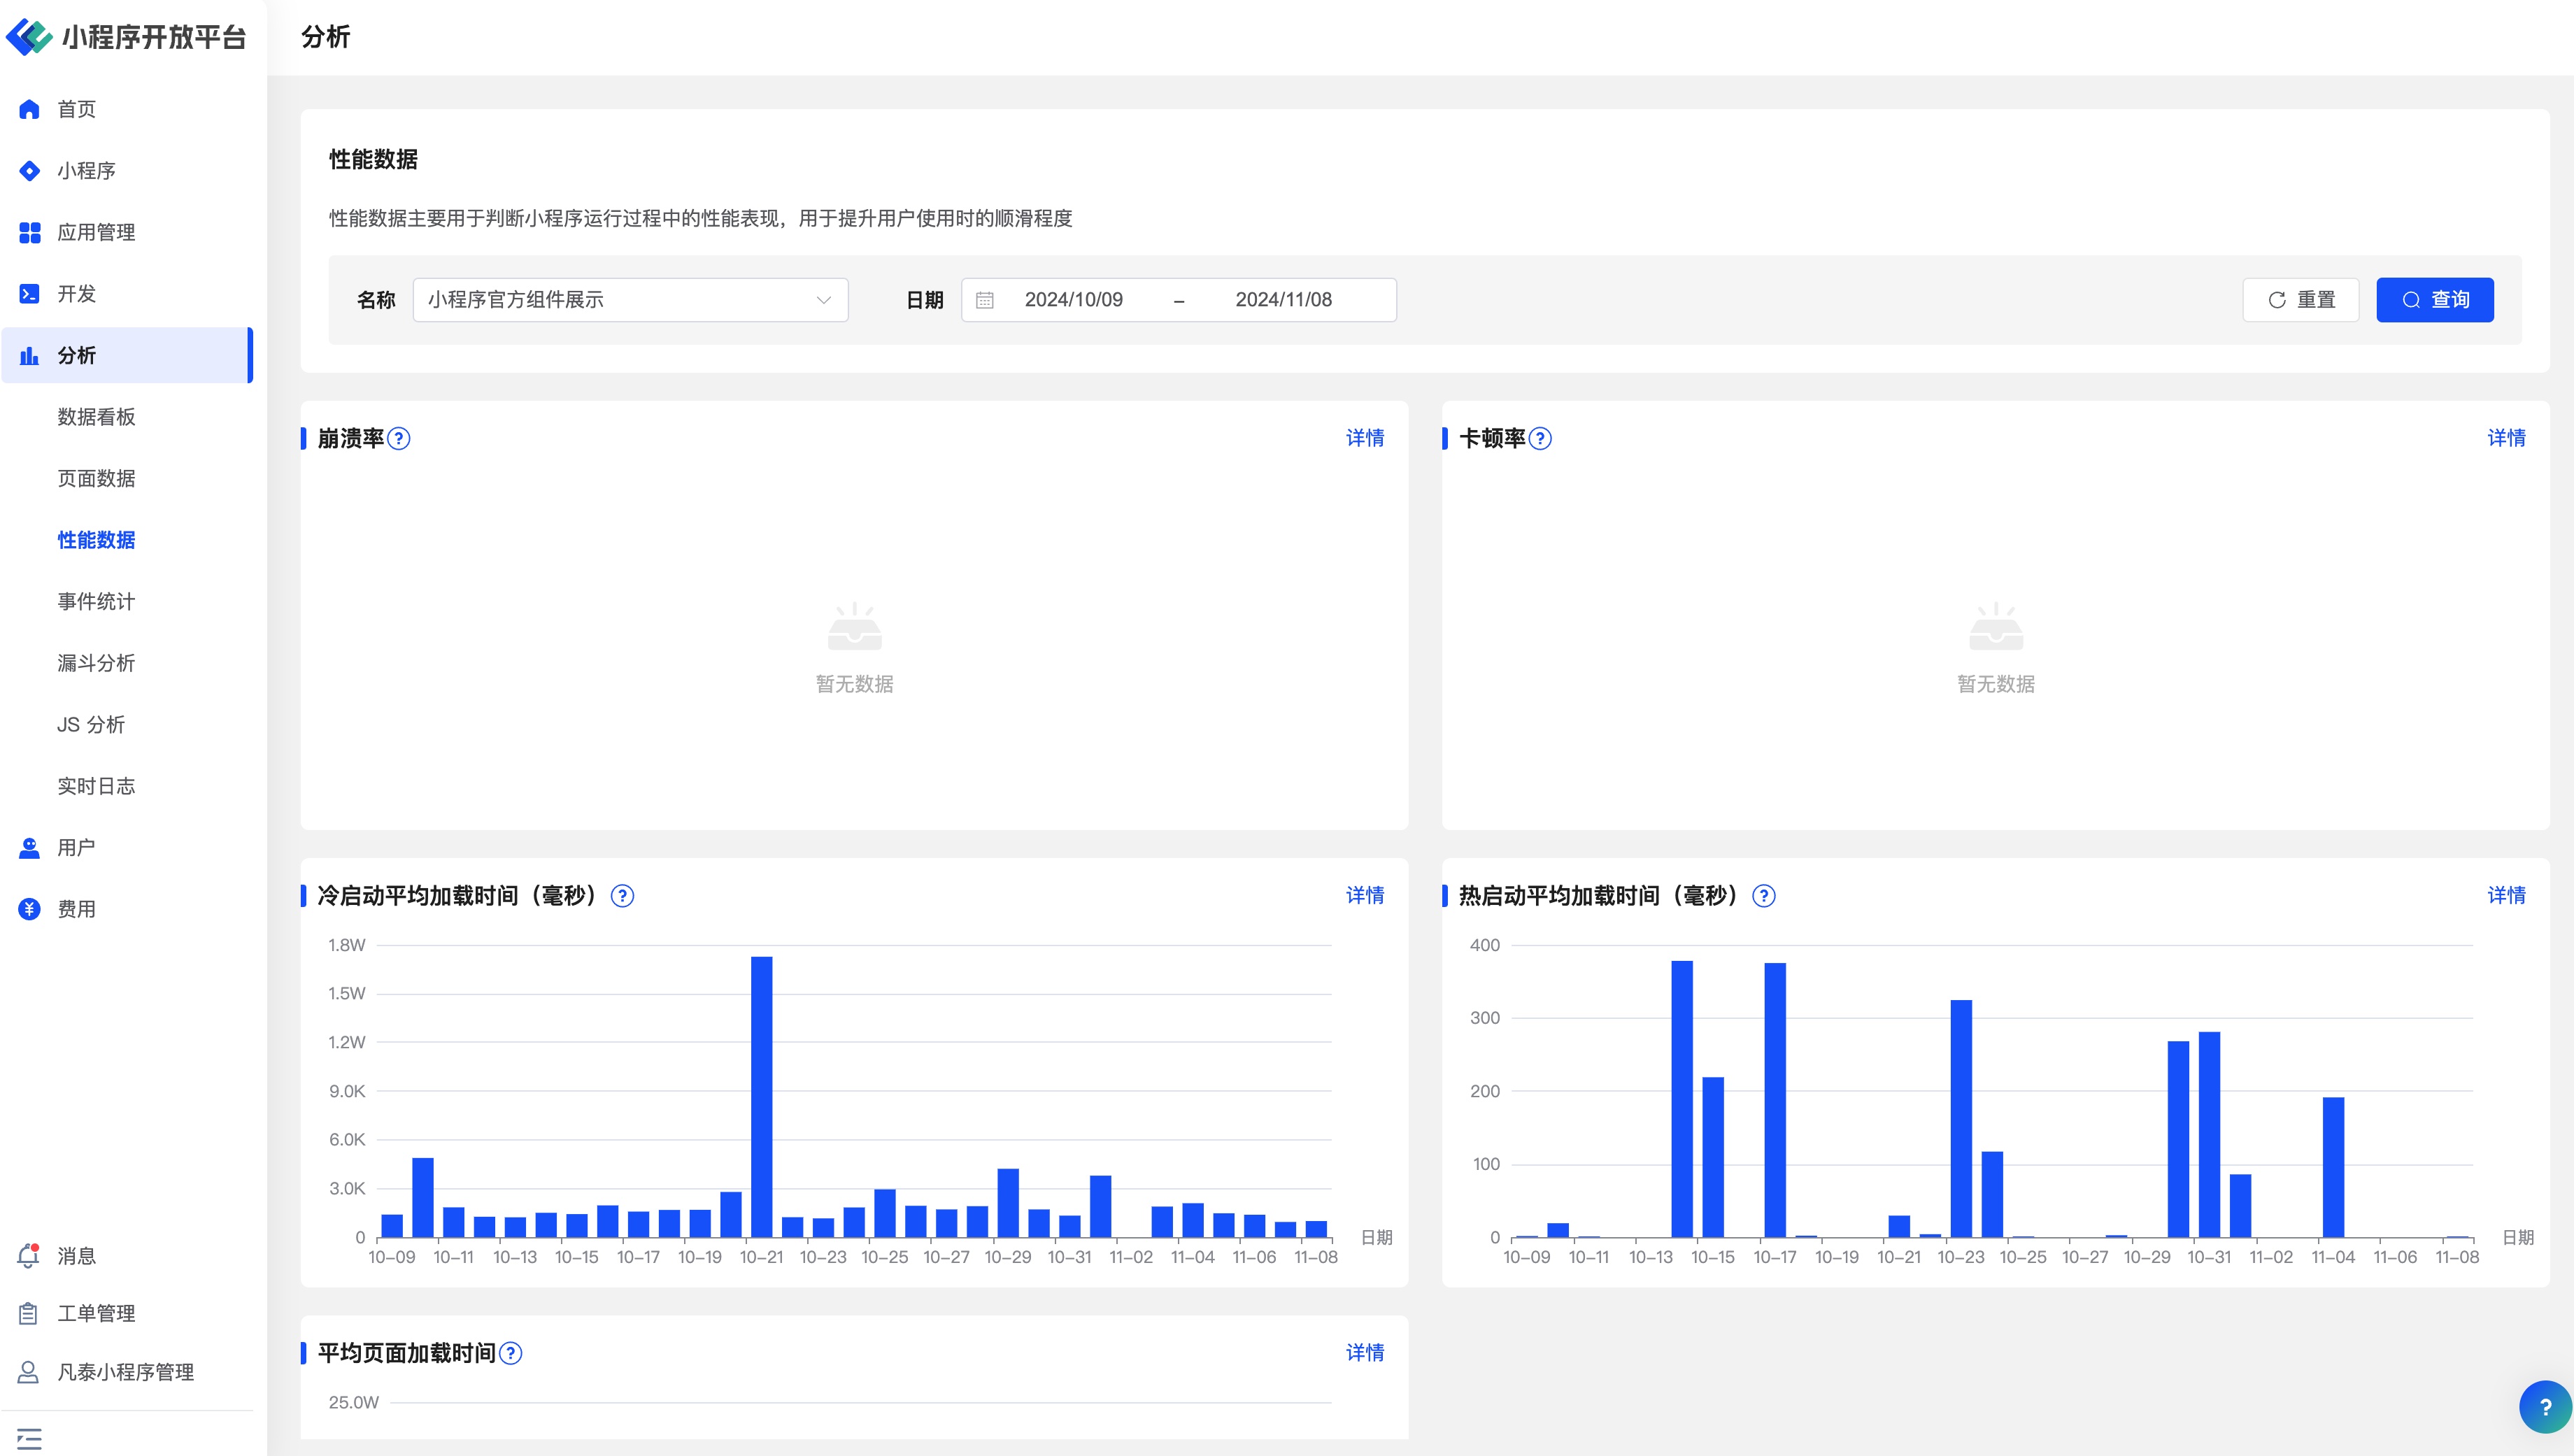Click the platform logo icon
This screenshot has width=2574, height=1456.
(29, 37)
